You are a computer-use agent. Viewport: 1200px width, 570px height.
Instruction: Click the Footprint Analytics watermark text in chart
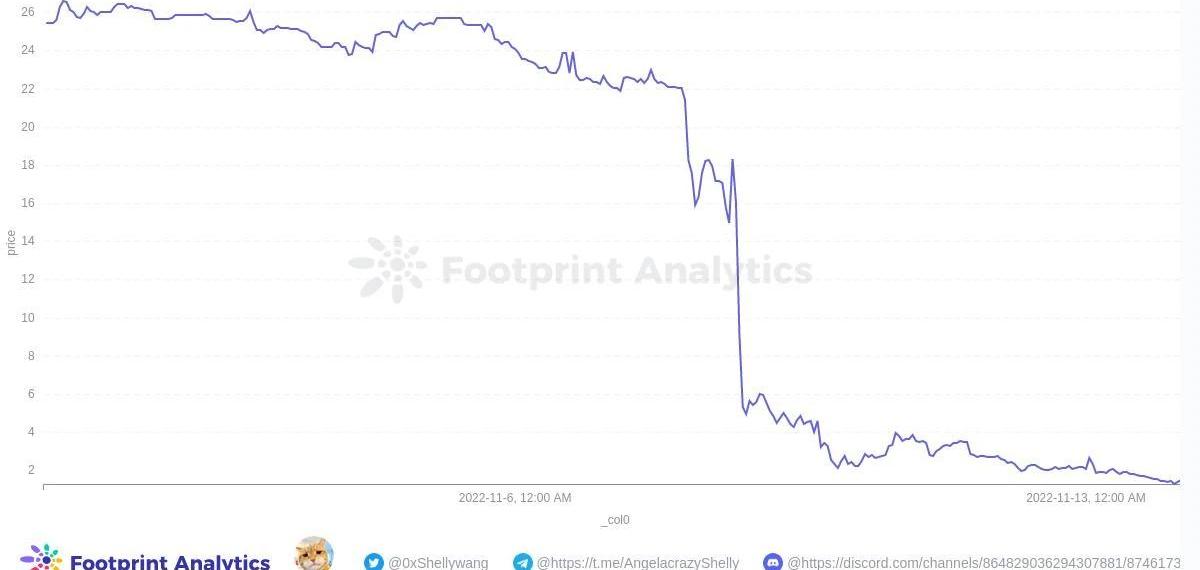coord(626,271)
